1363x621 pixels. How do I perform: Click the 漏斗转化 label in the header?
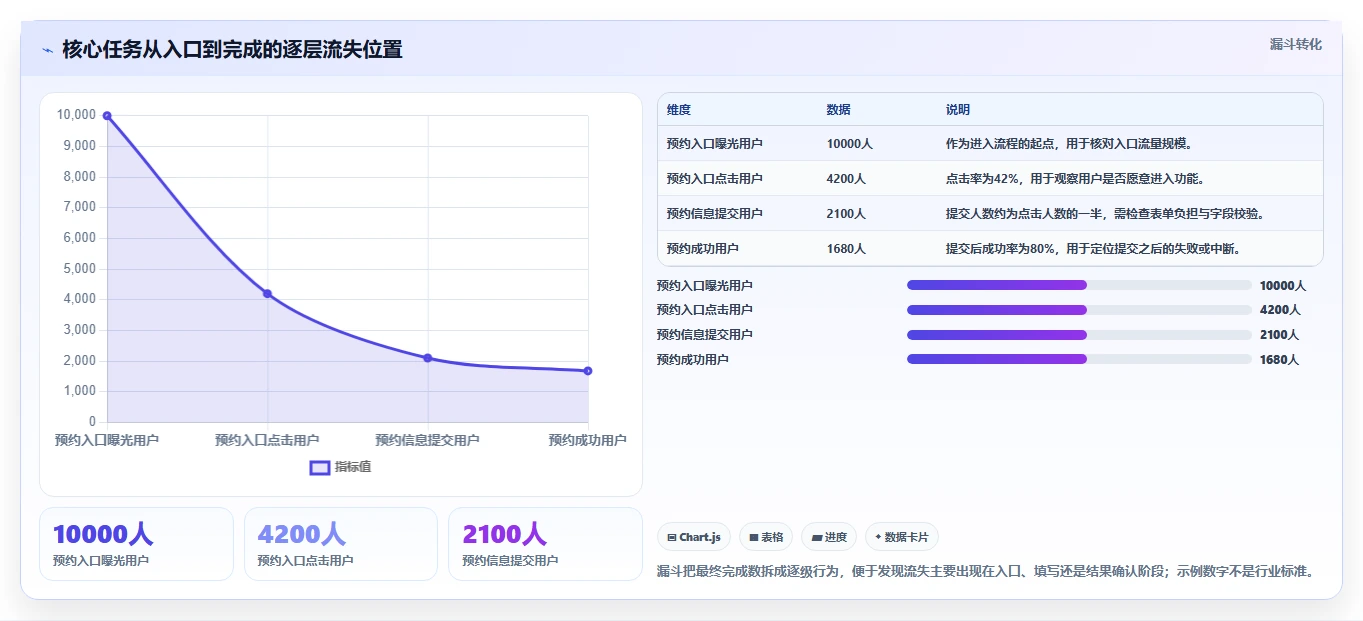click(1296, 44)
